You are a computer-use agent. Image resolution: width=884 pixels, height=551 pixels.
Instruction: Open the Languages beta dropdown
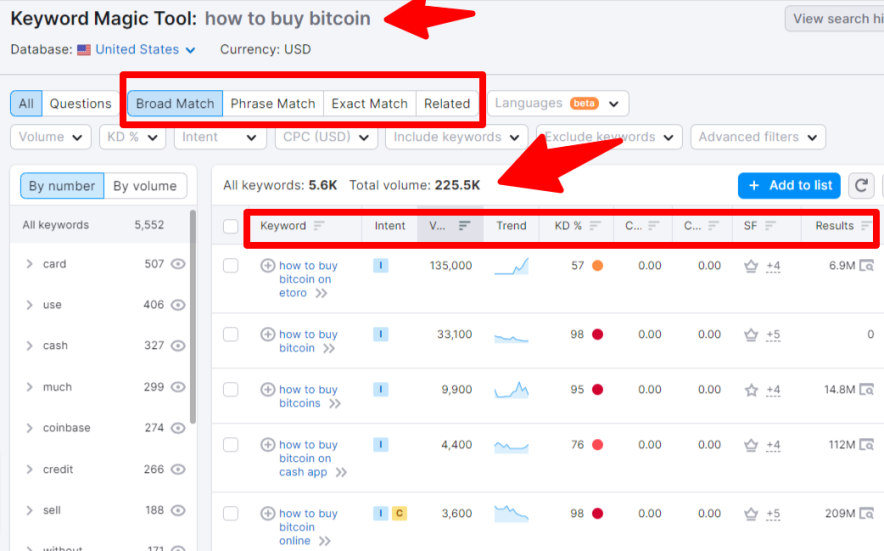point(558,104)
